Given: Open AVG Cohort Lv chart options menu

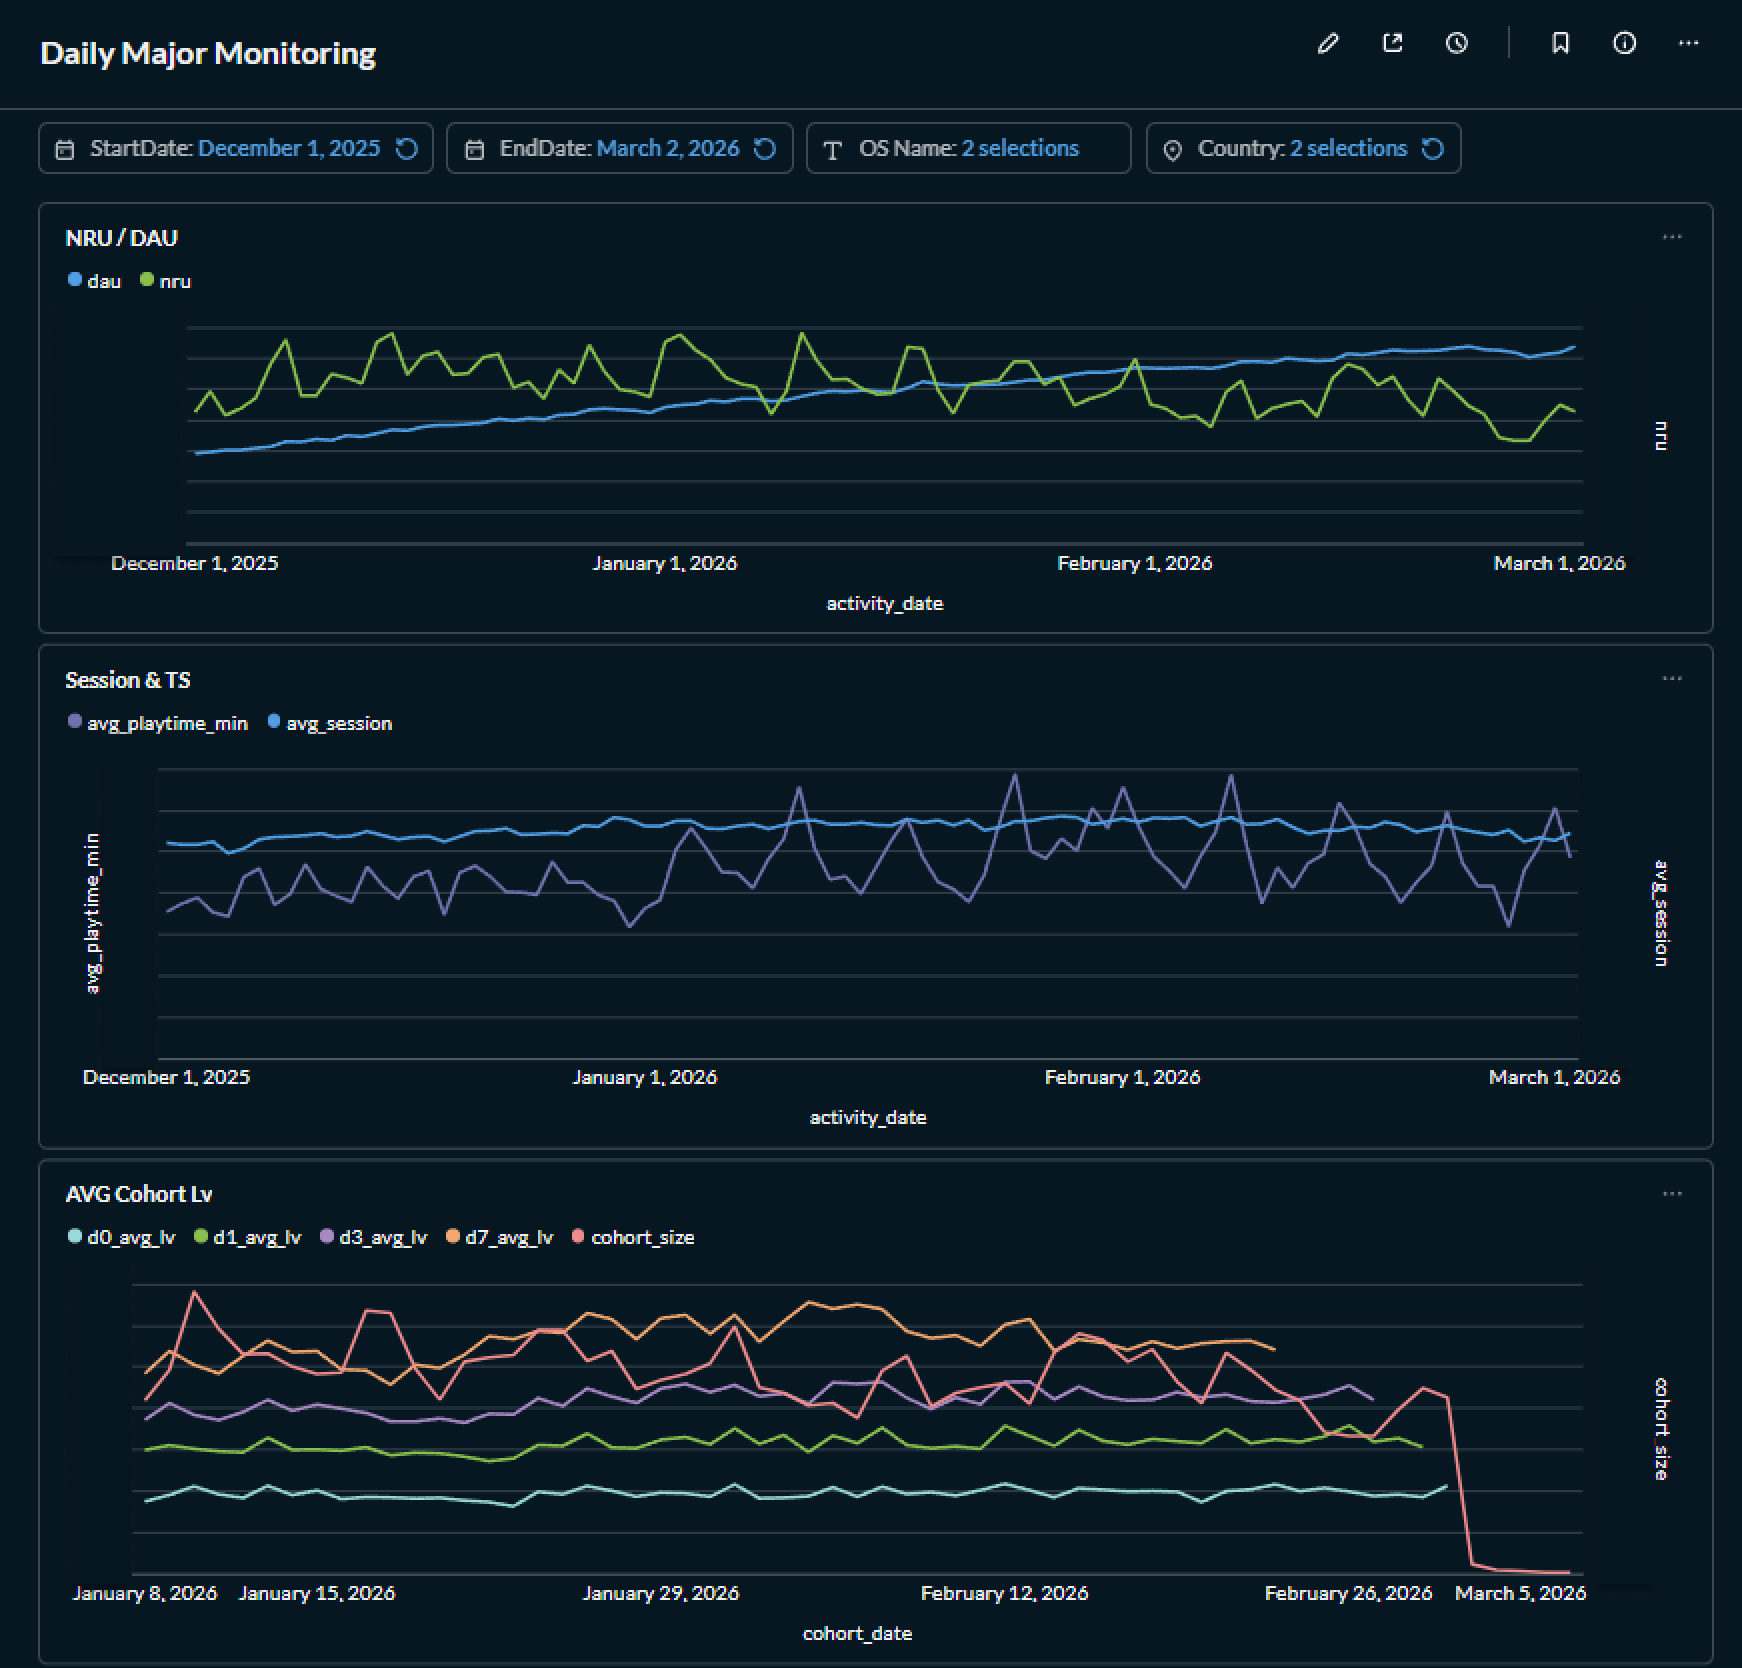Looking at the screenshot, I should click(1672, 1193).
